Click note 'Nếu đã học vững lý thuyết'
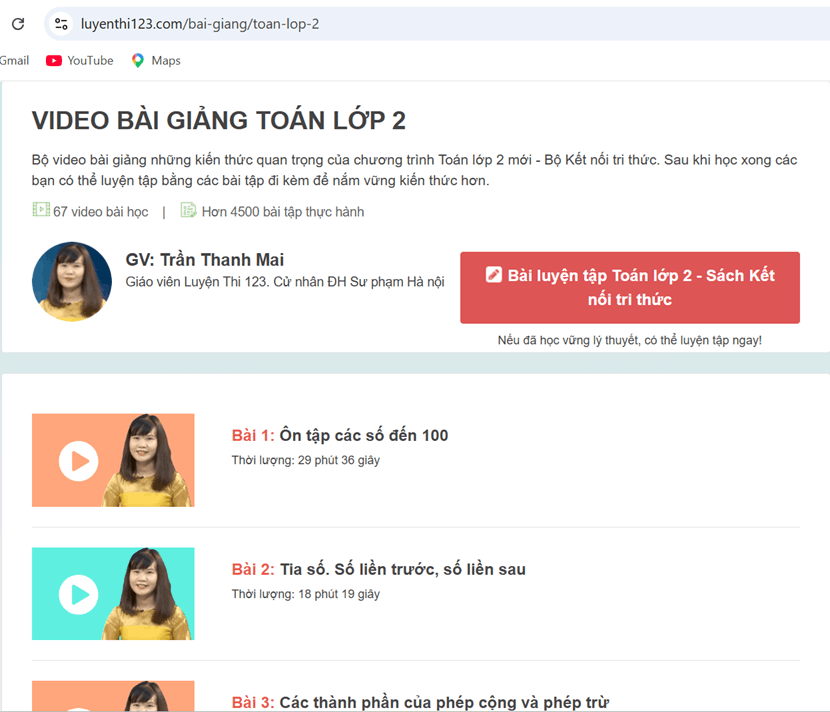This screenshot has width=830, height=712. 630,340
